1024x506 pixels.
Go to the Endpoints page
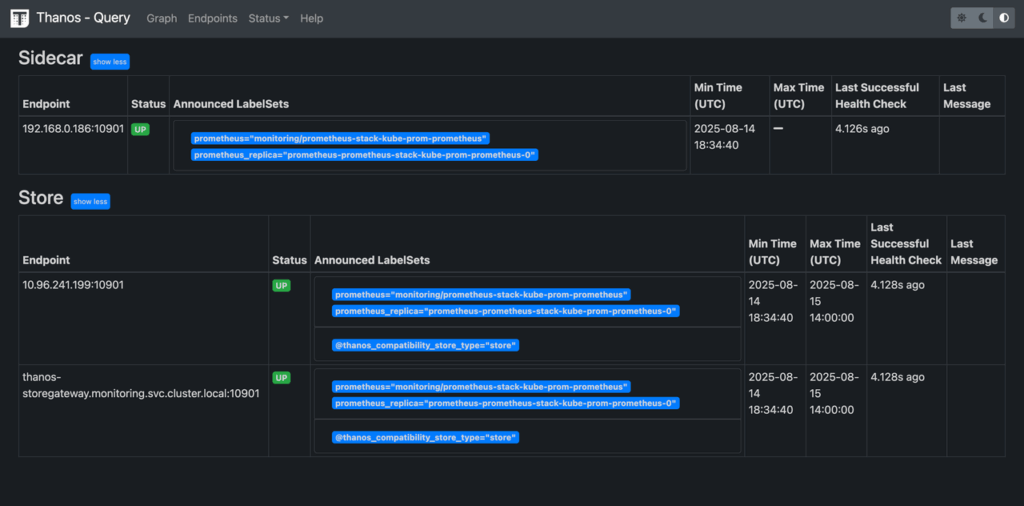213,18
